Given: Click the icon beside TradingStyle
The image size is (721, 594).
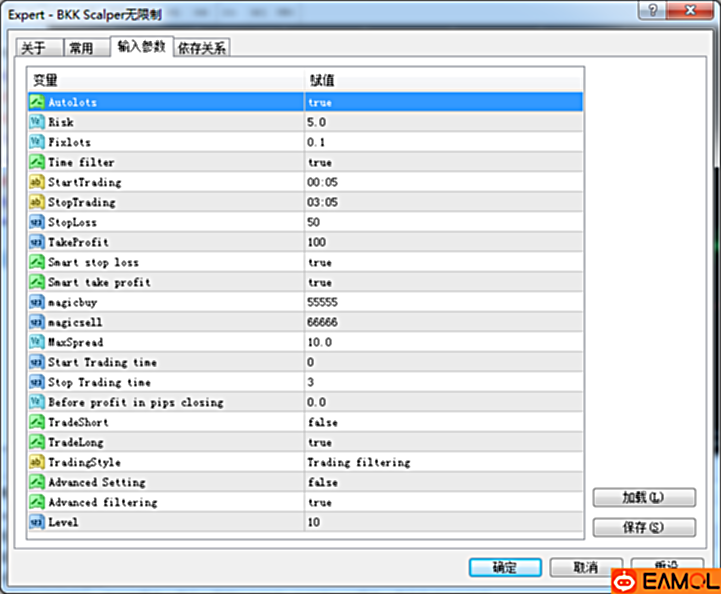Looking at the screenshot, I should pyautogui.click(x=37, y=462).
